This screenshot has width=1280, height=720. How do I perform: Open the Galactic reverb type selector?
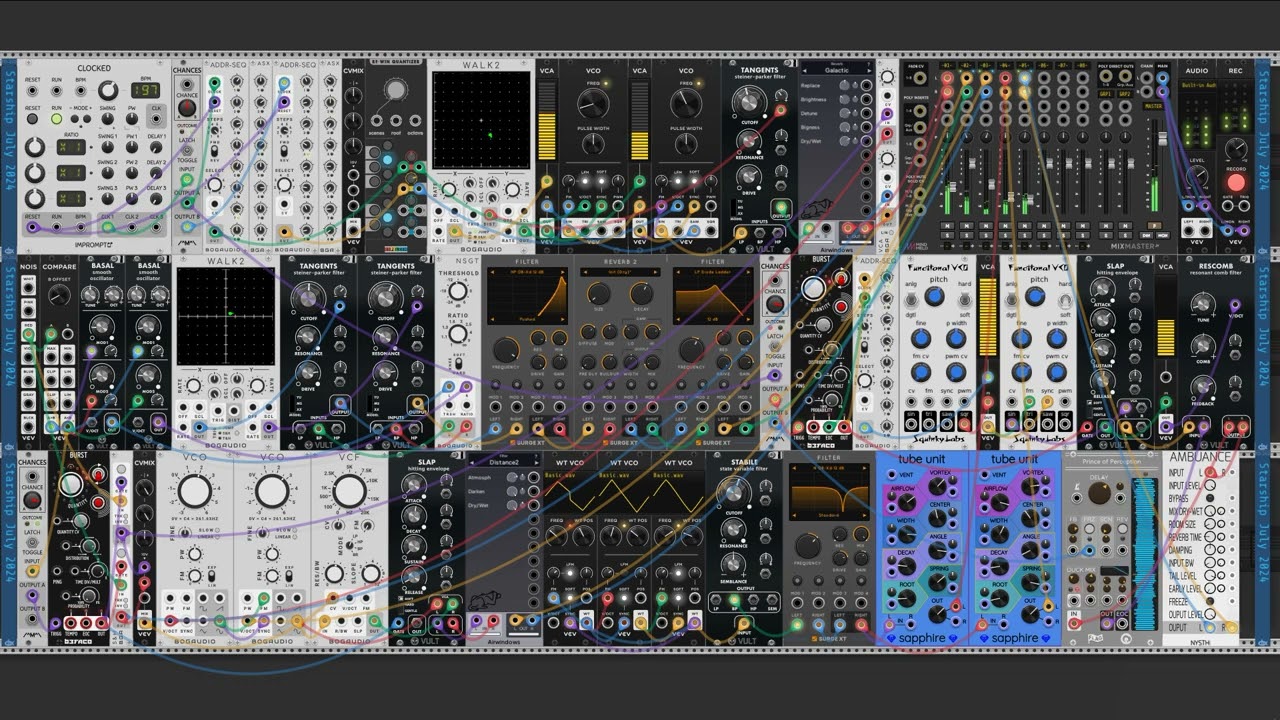point(837,70)
